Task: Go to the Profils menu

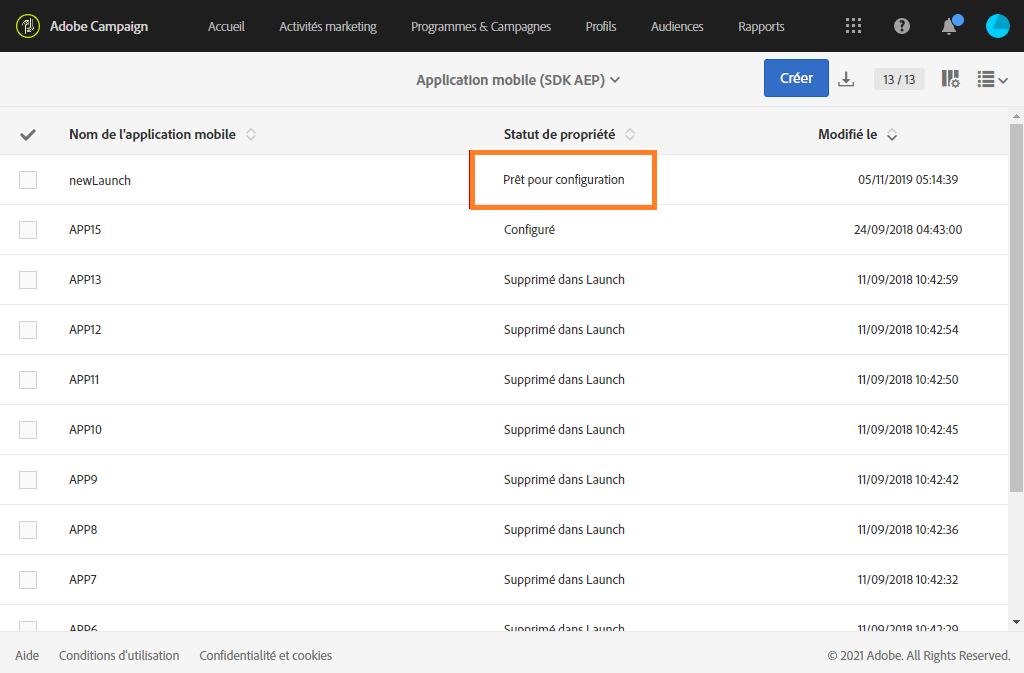Action: pos(601,27)
